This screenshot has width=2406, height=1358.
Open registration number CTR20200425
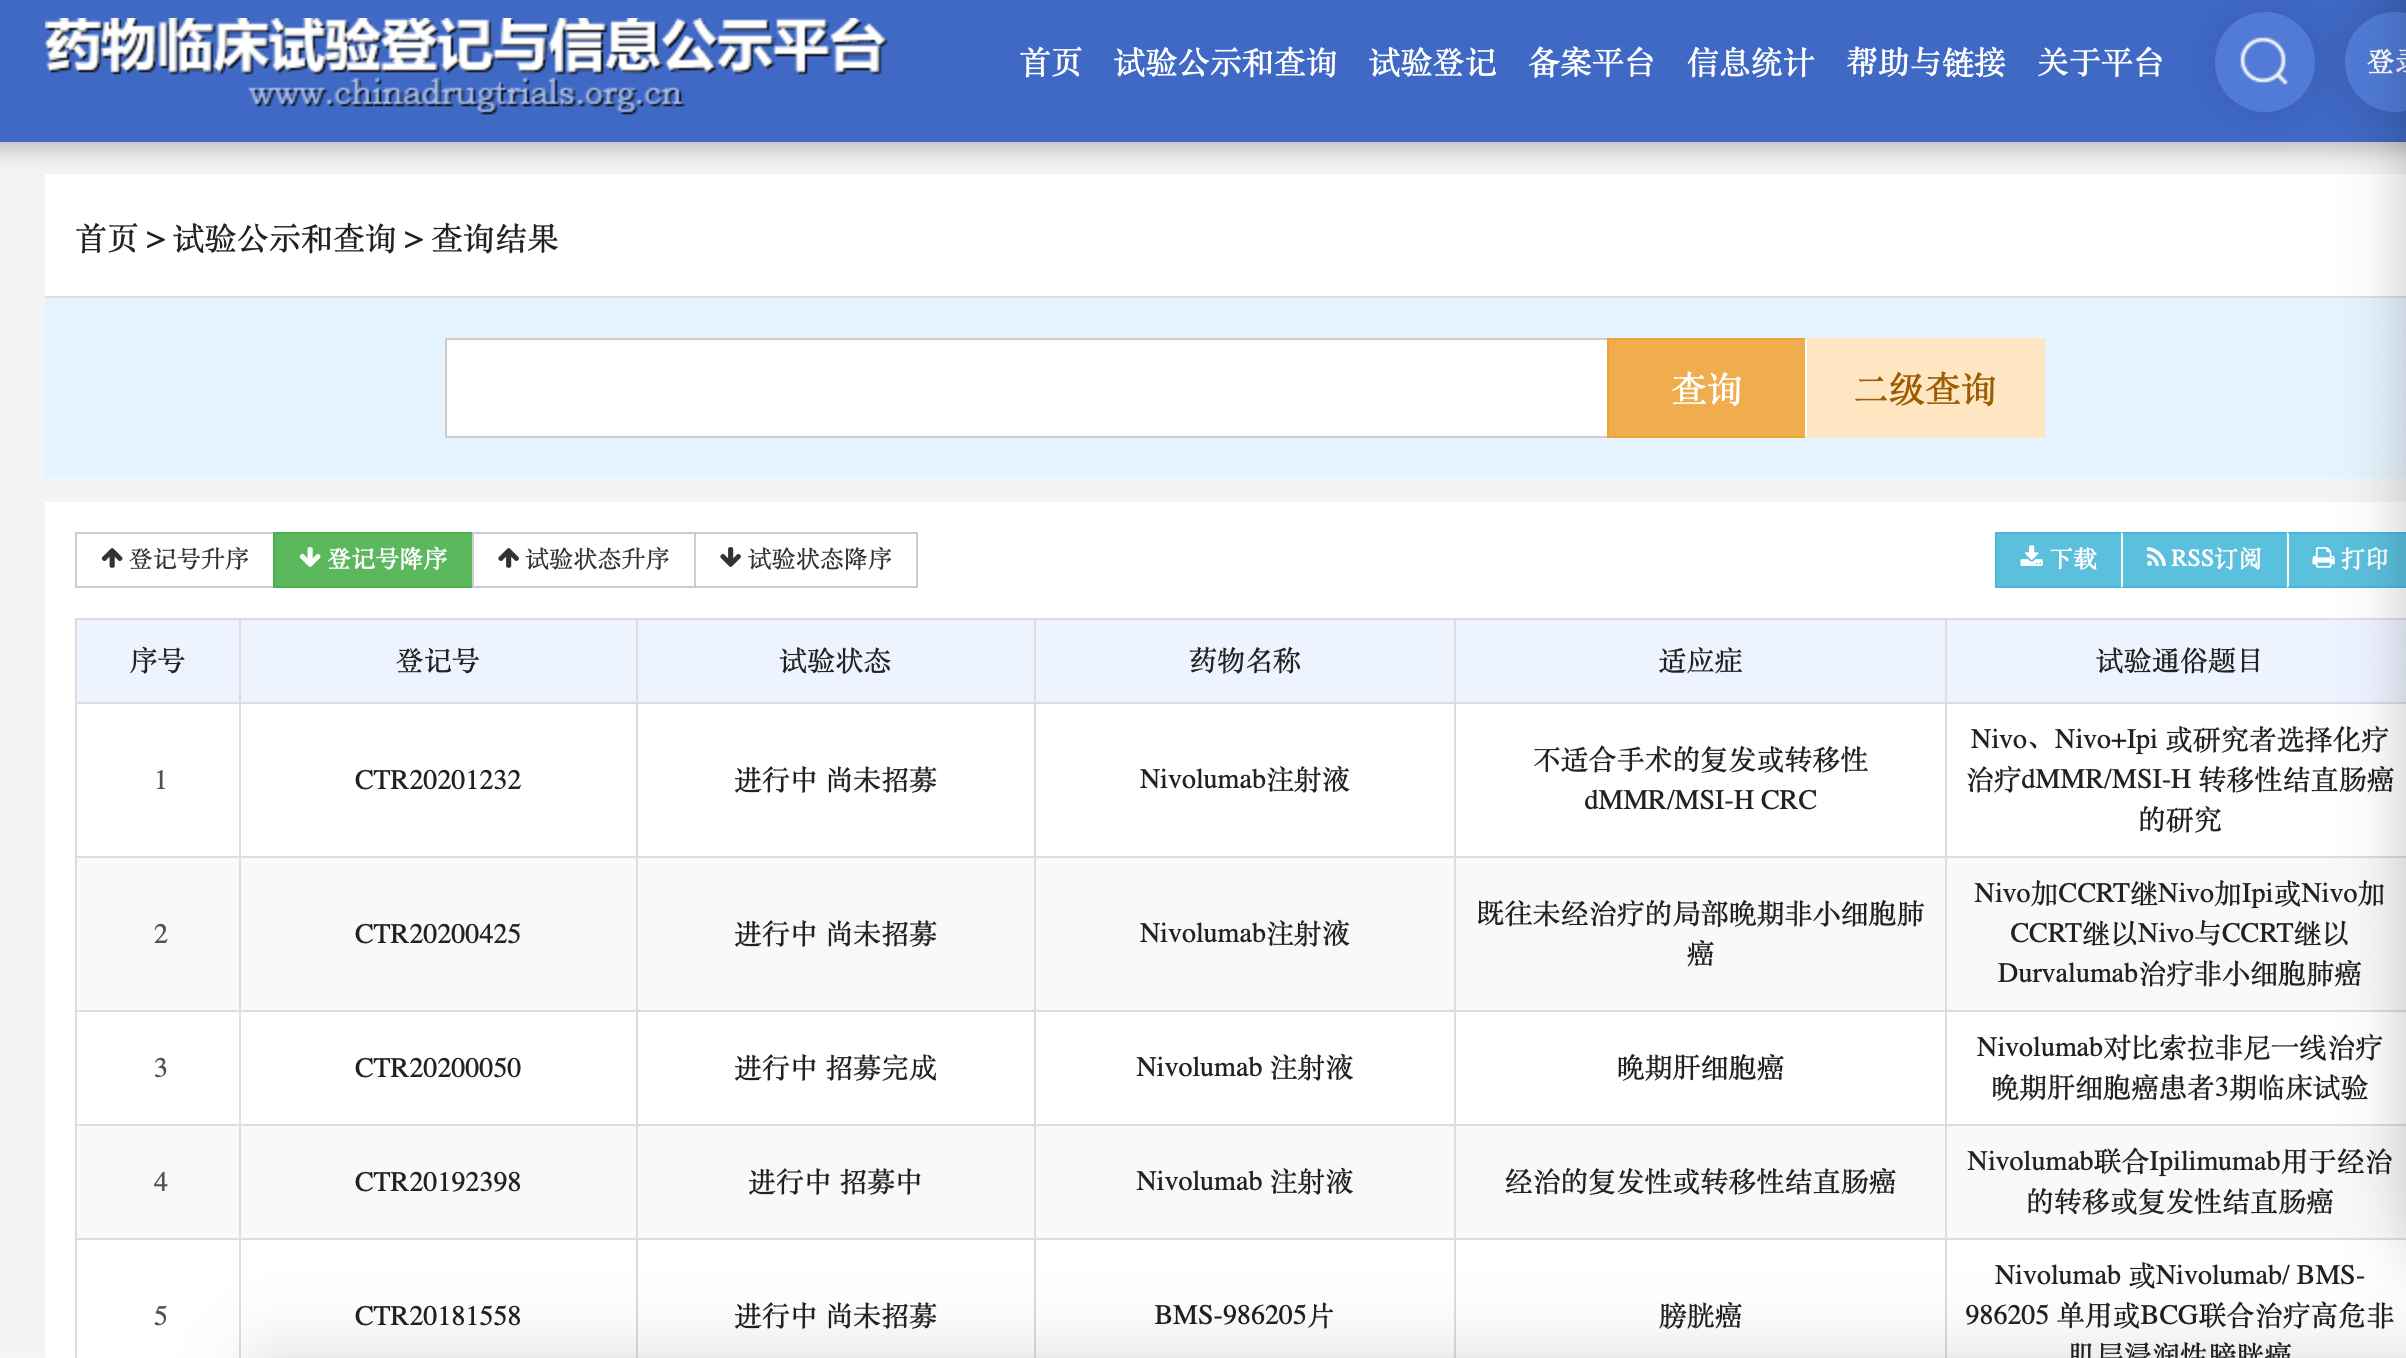(438, 934)
